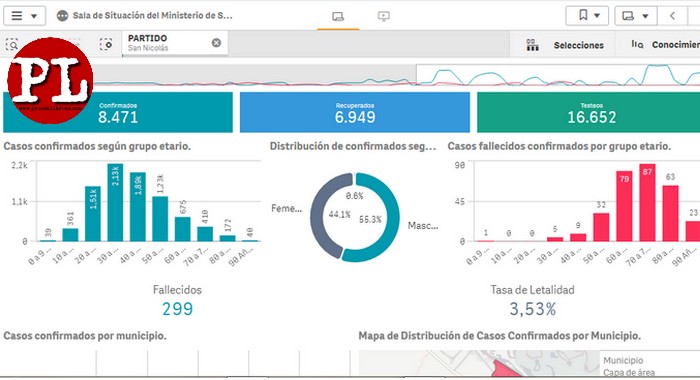This screenshot has width=700, height=380.
Task: Click the selections grid icon
Action: [532, 45]
